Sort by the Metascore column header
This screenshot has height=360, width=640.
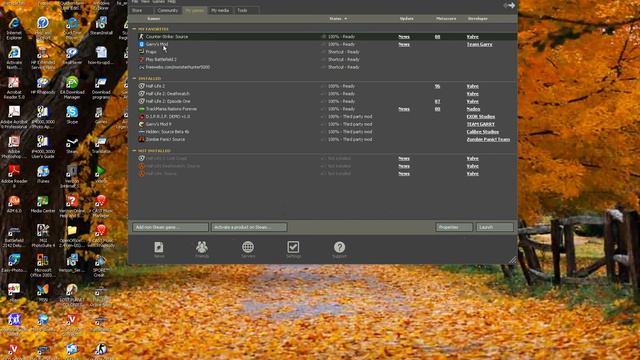(x=446, y=19)
